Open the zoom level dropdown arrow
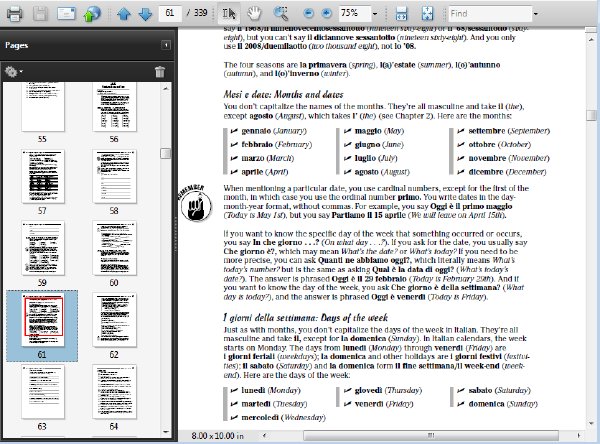The height and width of the screenshot is (444, 600). point(375,14)
